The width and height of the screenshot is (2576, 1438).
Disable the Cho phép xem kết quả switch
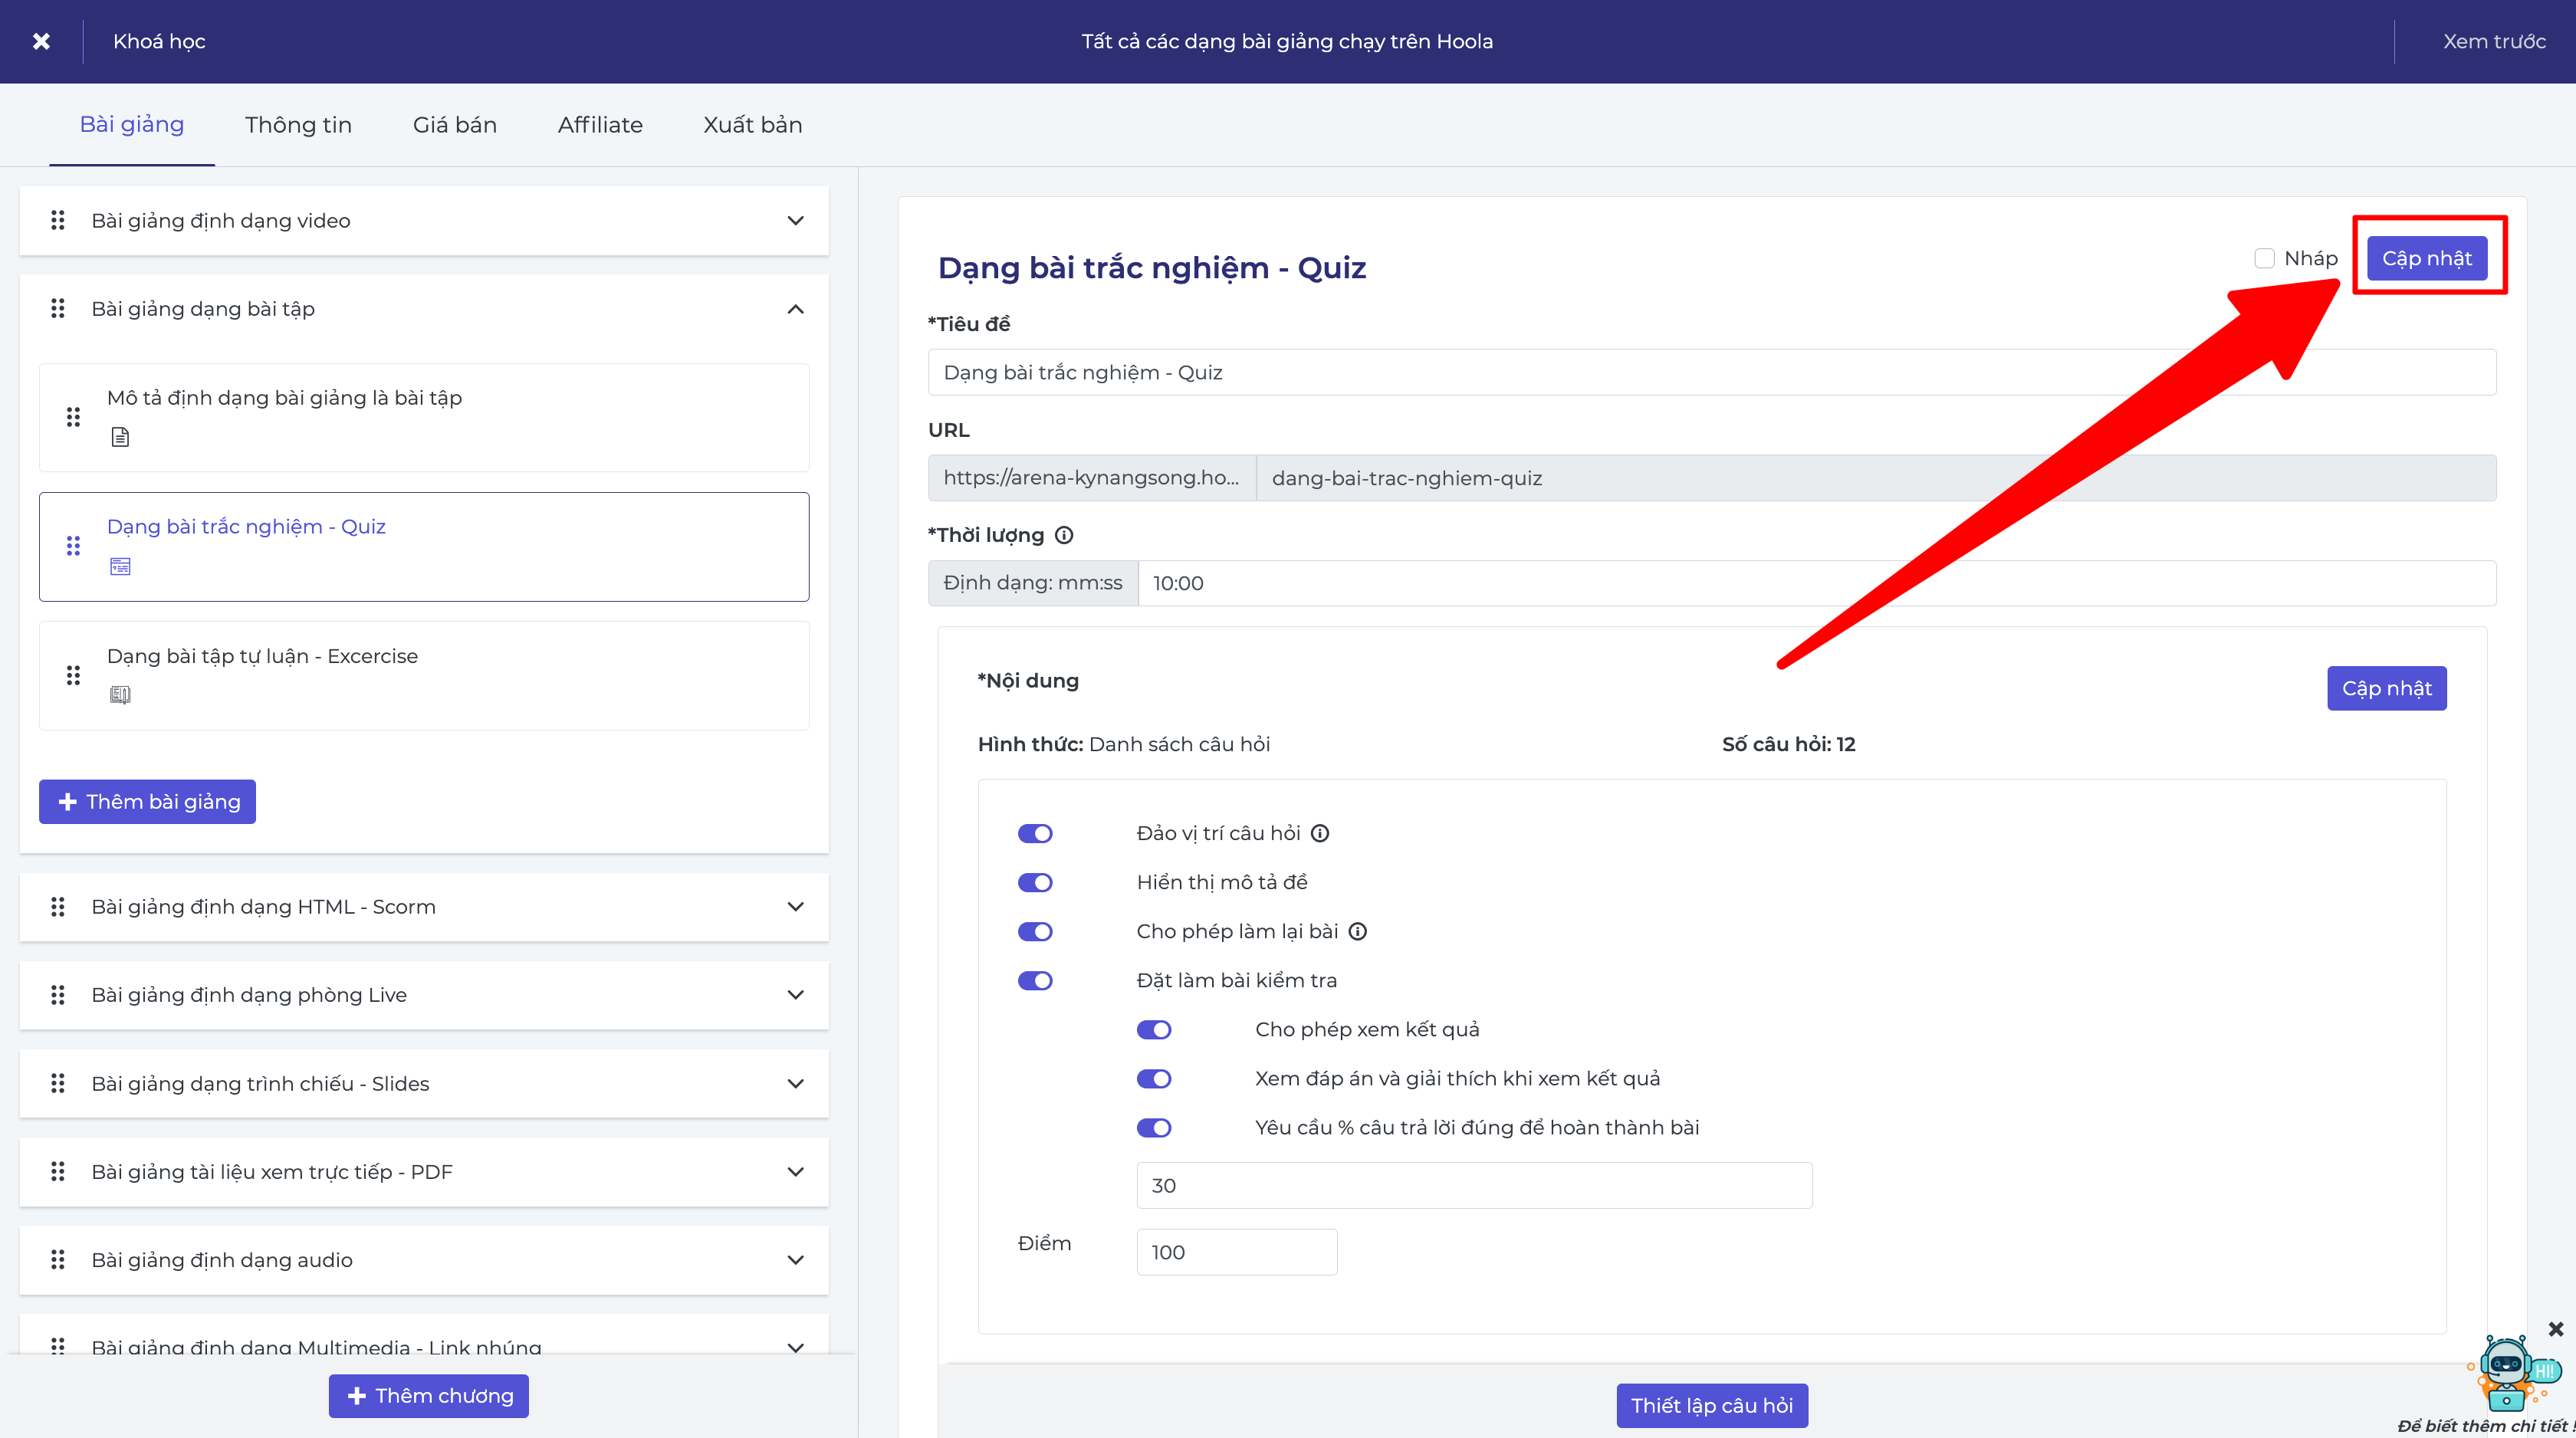tap(1154, 1029)
